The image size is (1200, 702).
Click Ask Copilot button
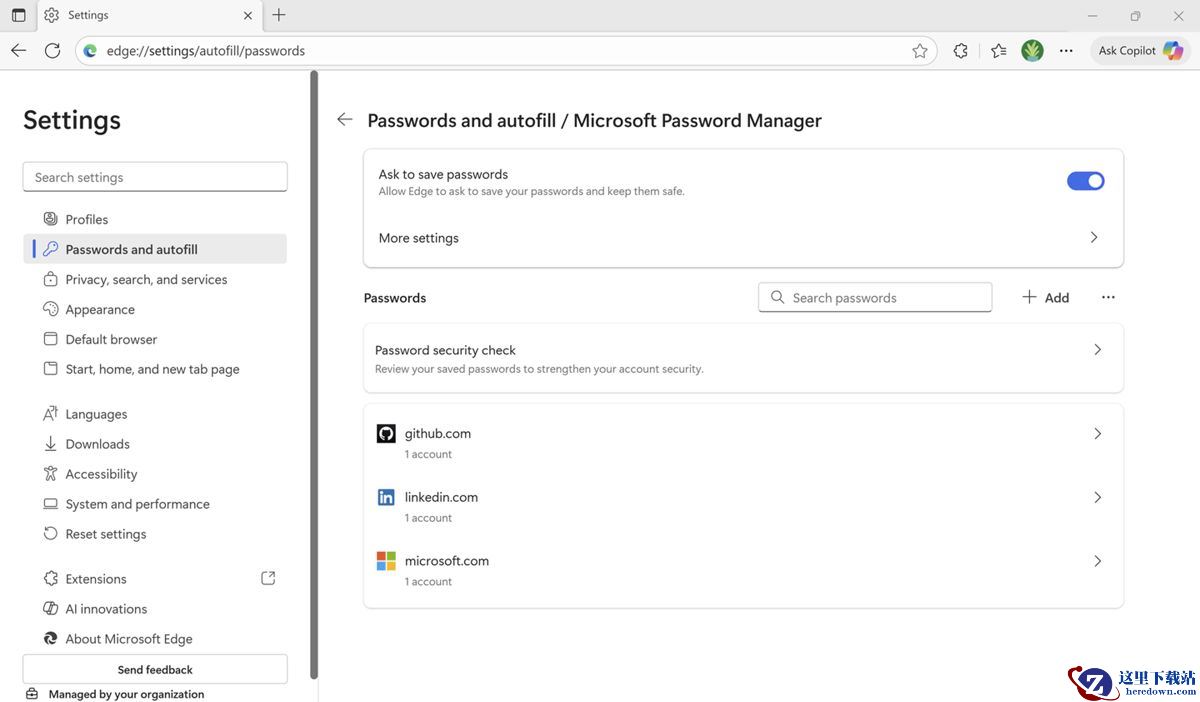click(1139, 51)
